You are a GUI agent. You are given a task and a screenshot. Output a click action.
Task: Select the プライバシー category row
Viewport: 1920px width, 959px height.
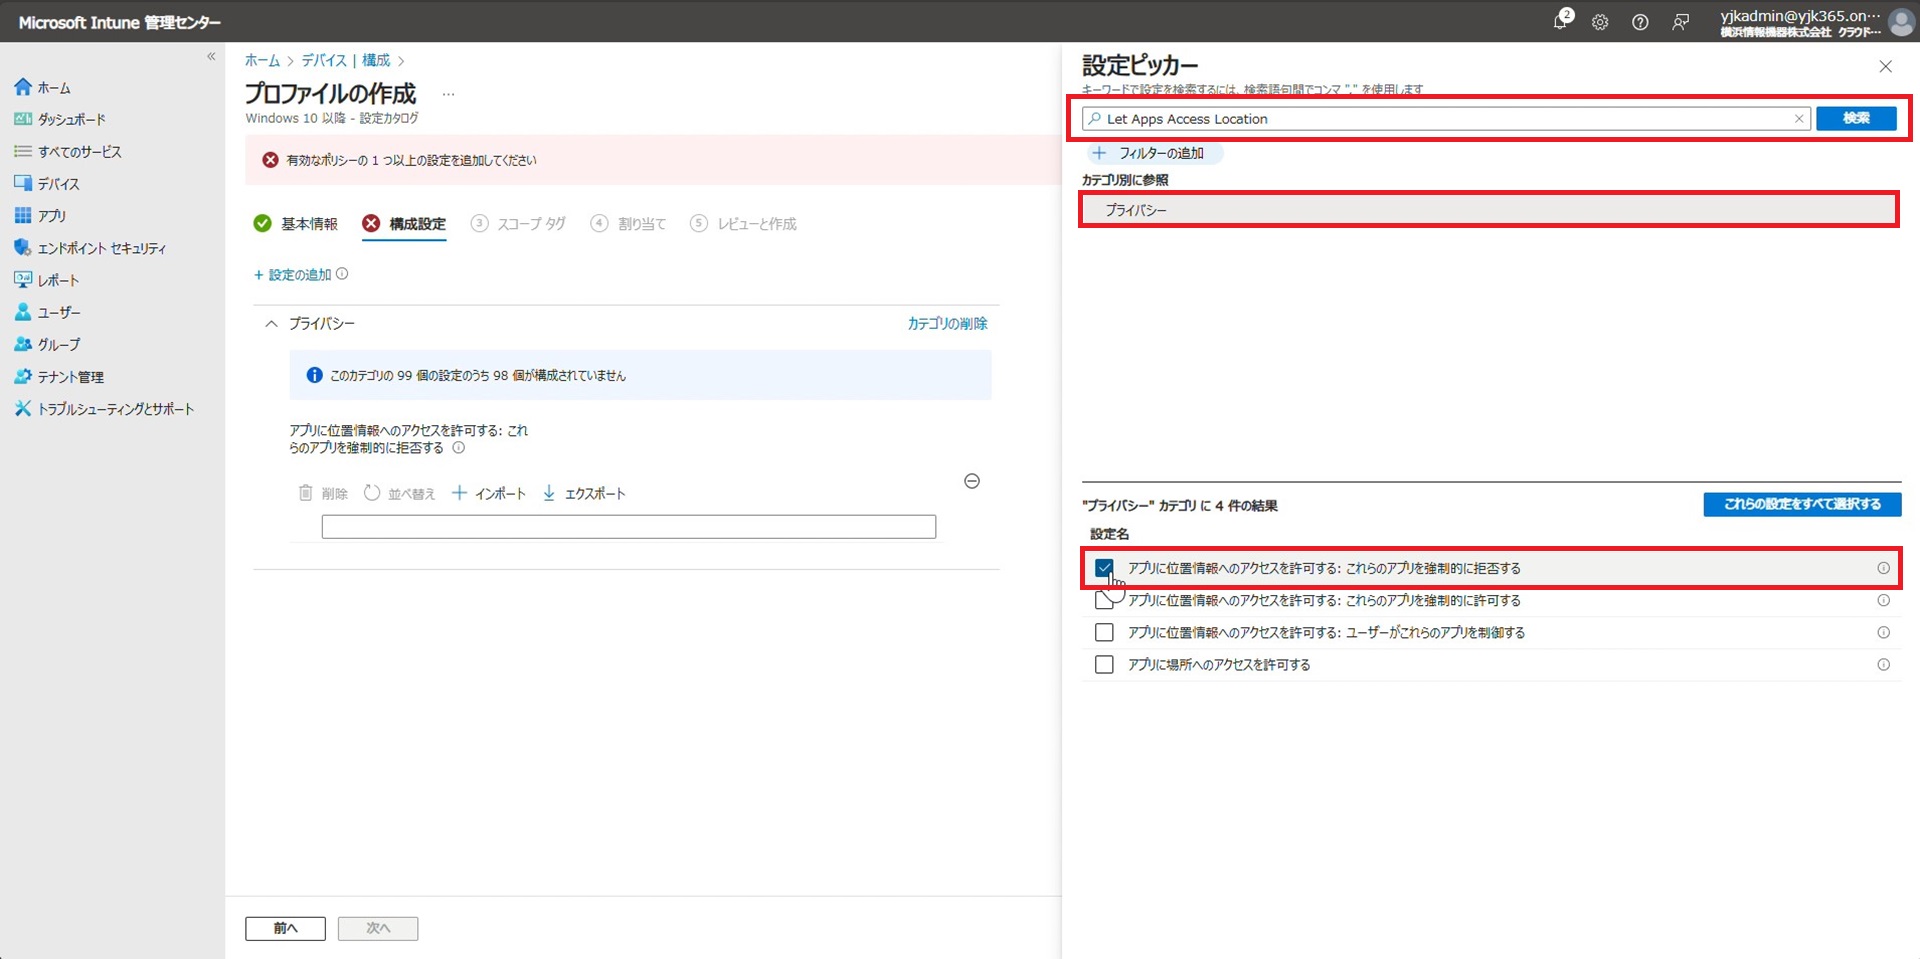tap(1489, 210)
